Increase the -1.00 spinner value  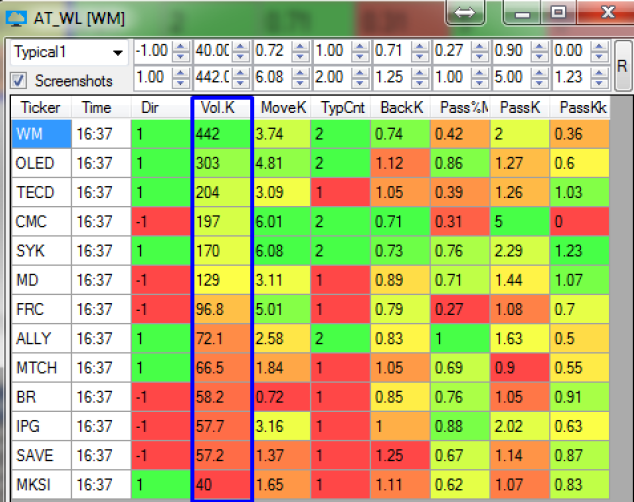coord(180,46)
